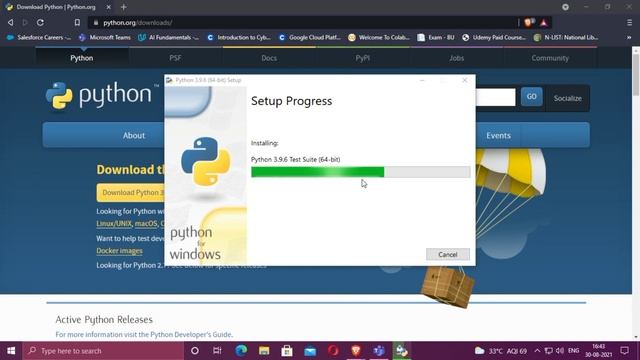Open the Exam - BU bookmark
This screenshot has height=360, width=640.
coord(436,37)
